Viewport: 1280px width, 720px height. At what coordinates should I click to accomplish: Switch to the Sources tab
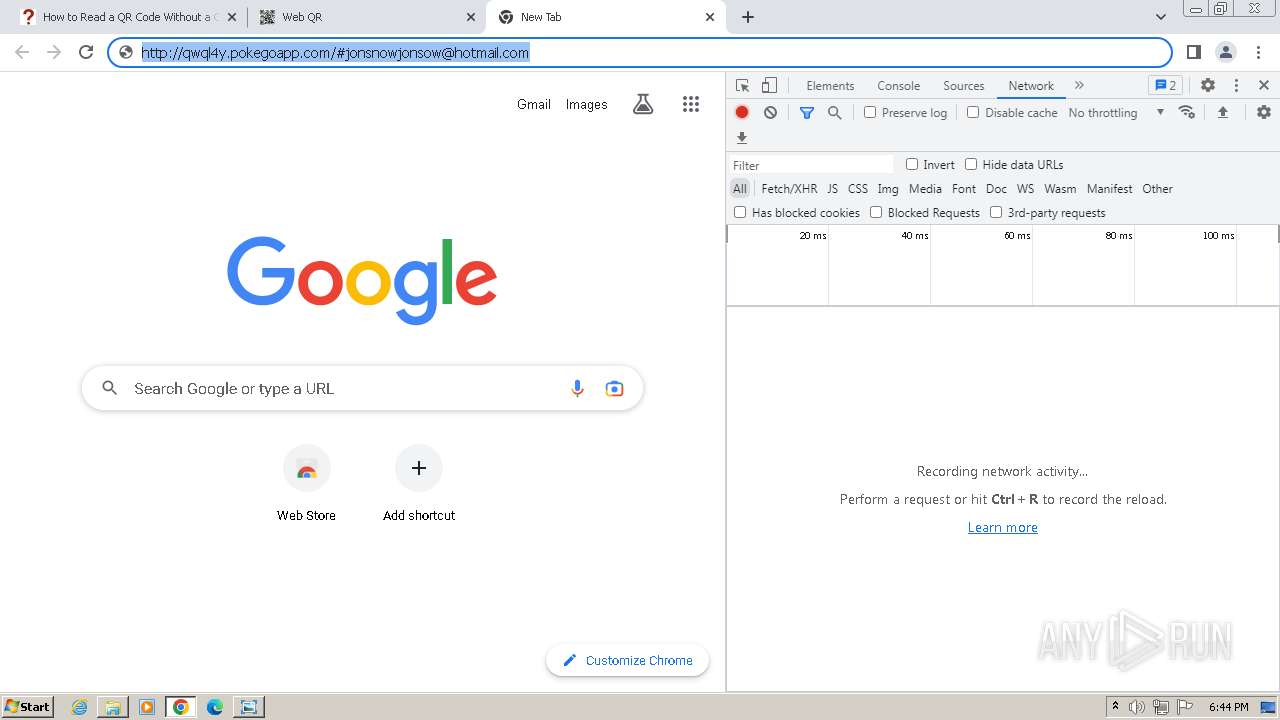pos(963,86)
